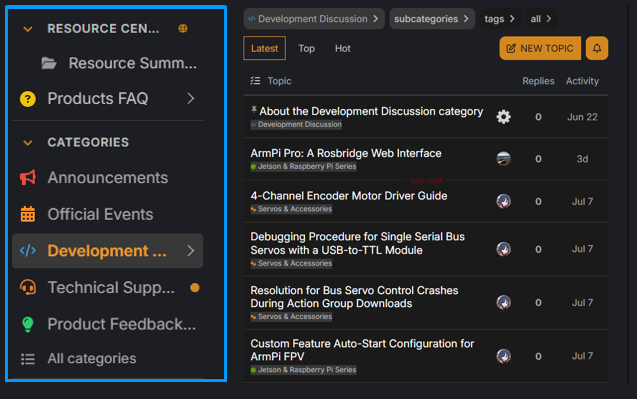Click Technical Support's orange unread dot
The image size is (637, 399).
(x=195, y=288)
